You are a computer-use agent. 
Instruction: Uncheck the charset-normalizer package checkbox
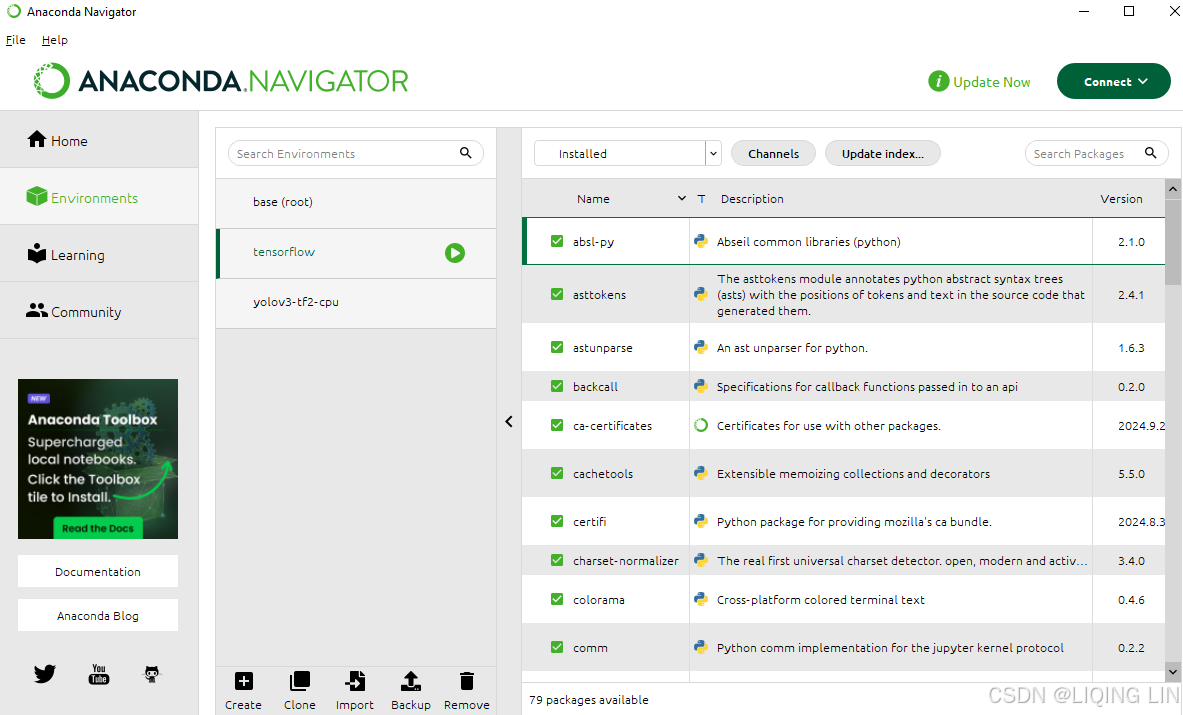click(x=557, y=560)
